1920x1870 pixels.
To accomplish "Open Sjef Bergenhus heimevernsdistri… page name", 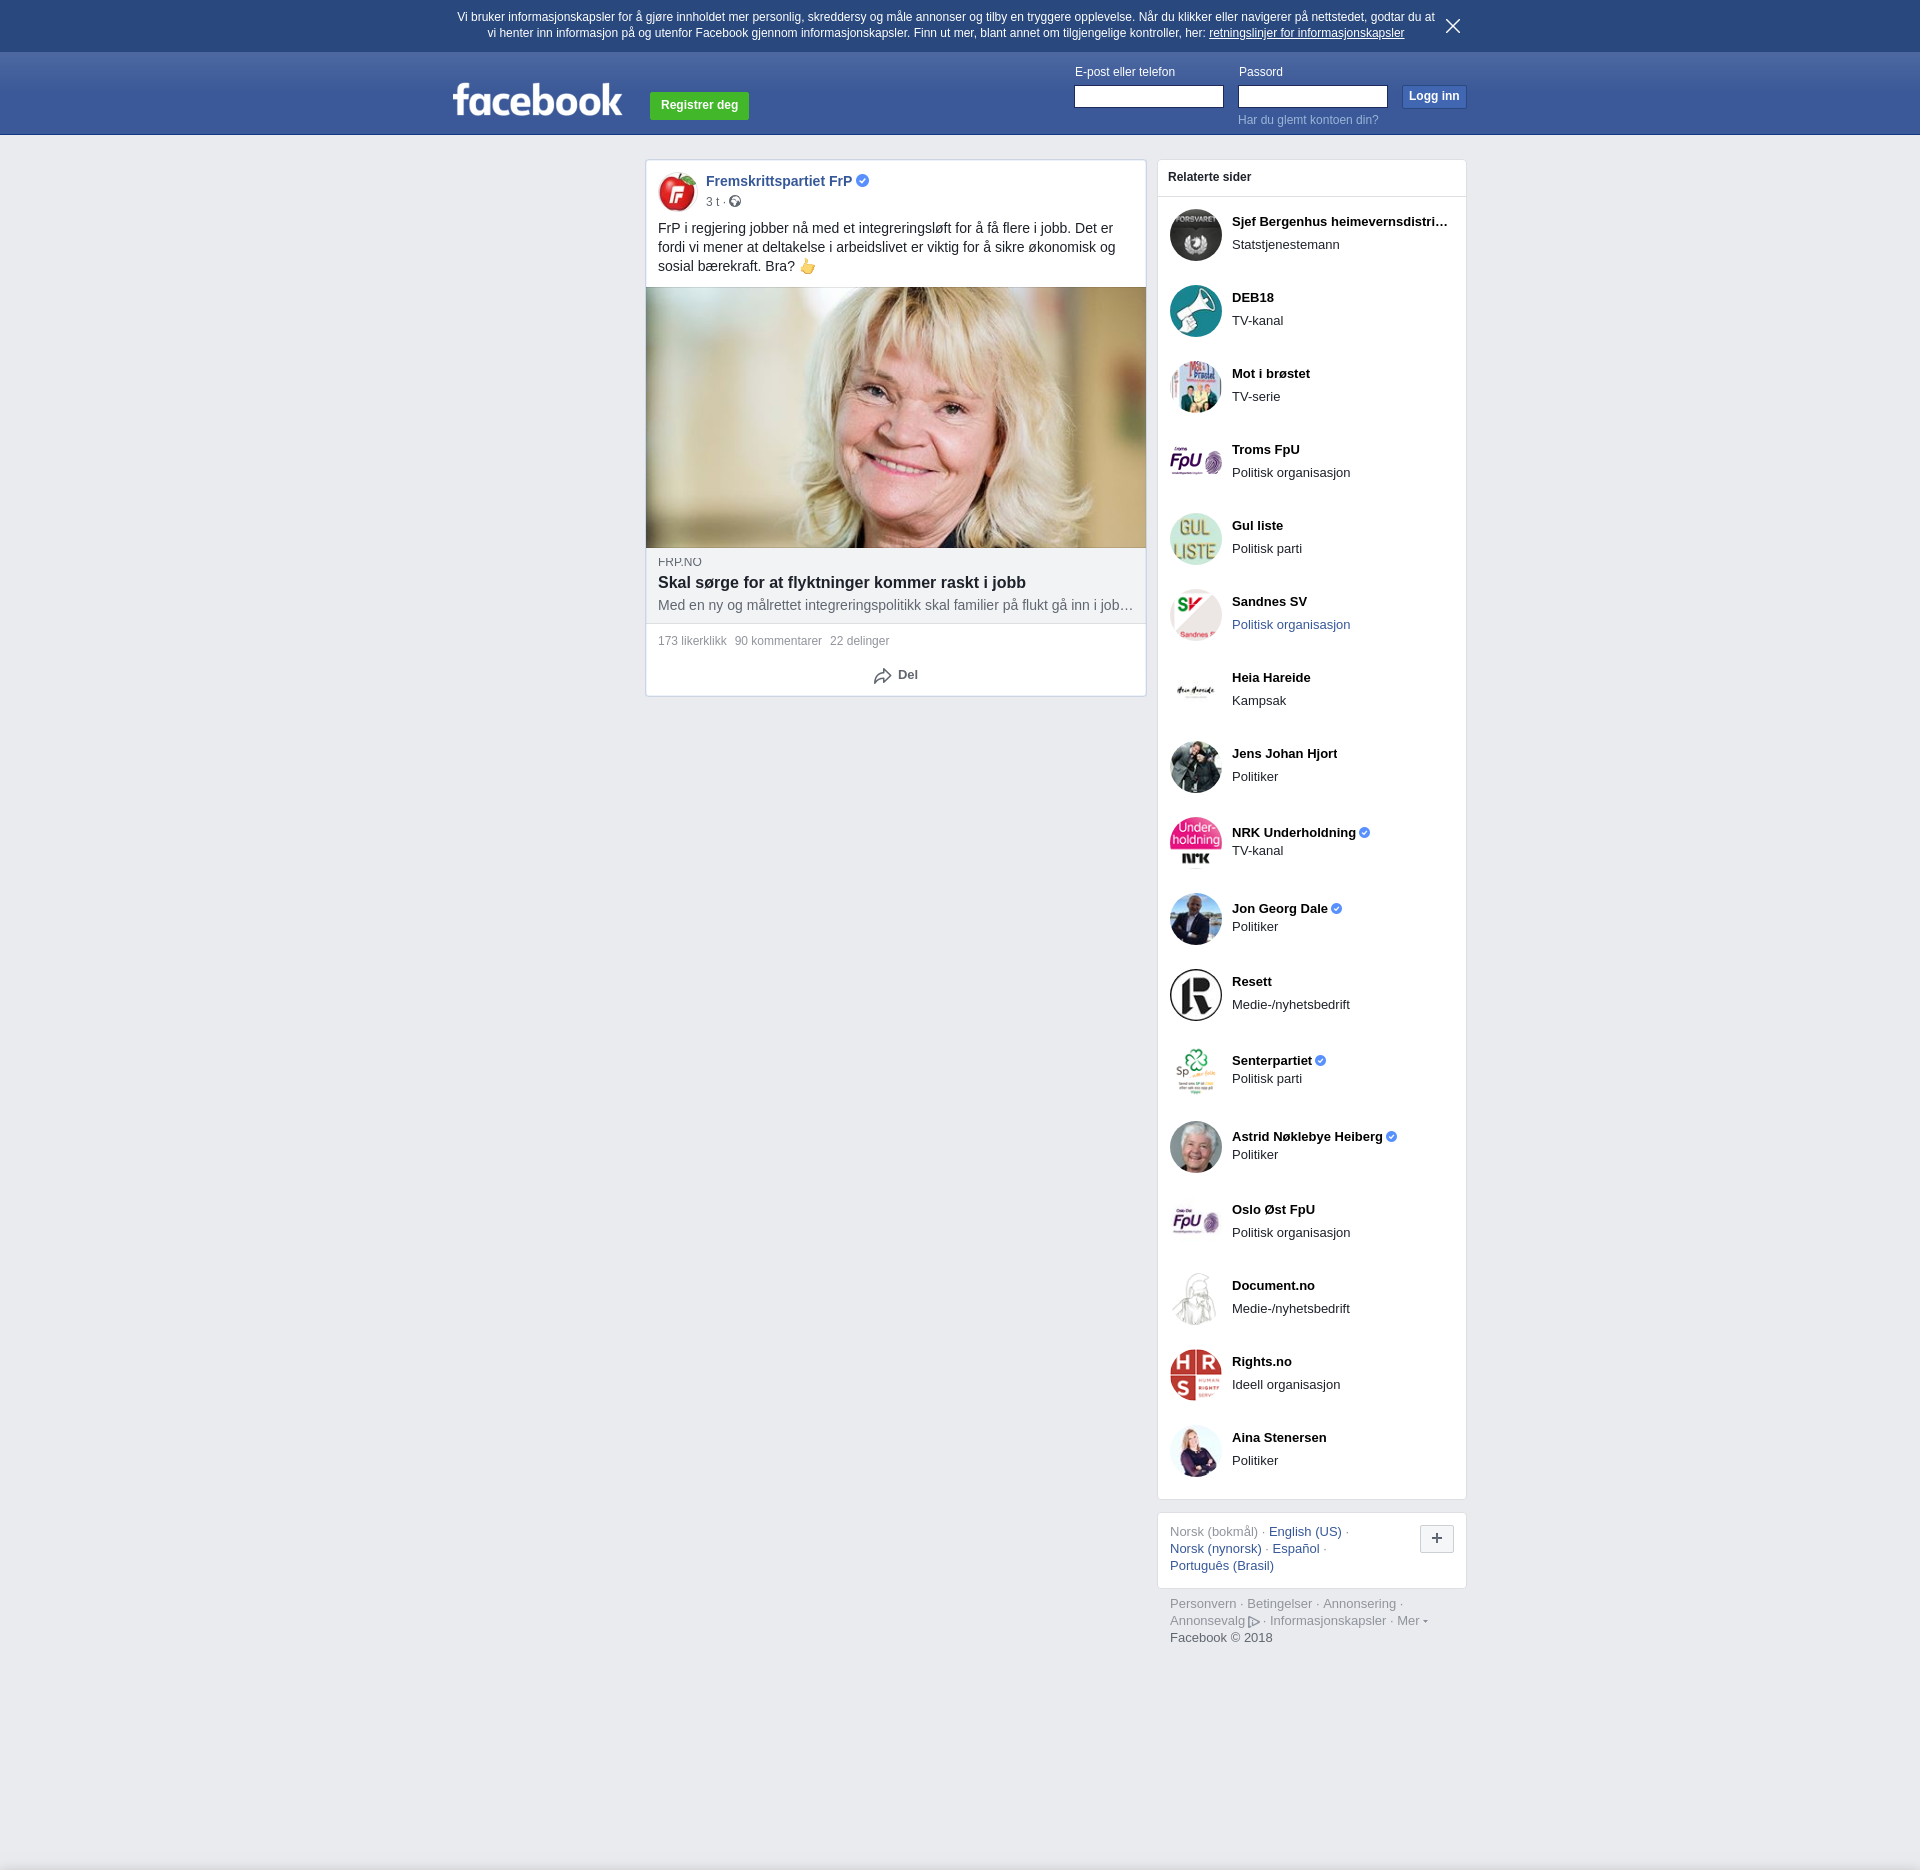I will 1340,222.
